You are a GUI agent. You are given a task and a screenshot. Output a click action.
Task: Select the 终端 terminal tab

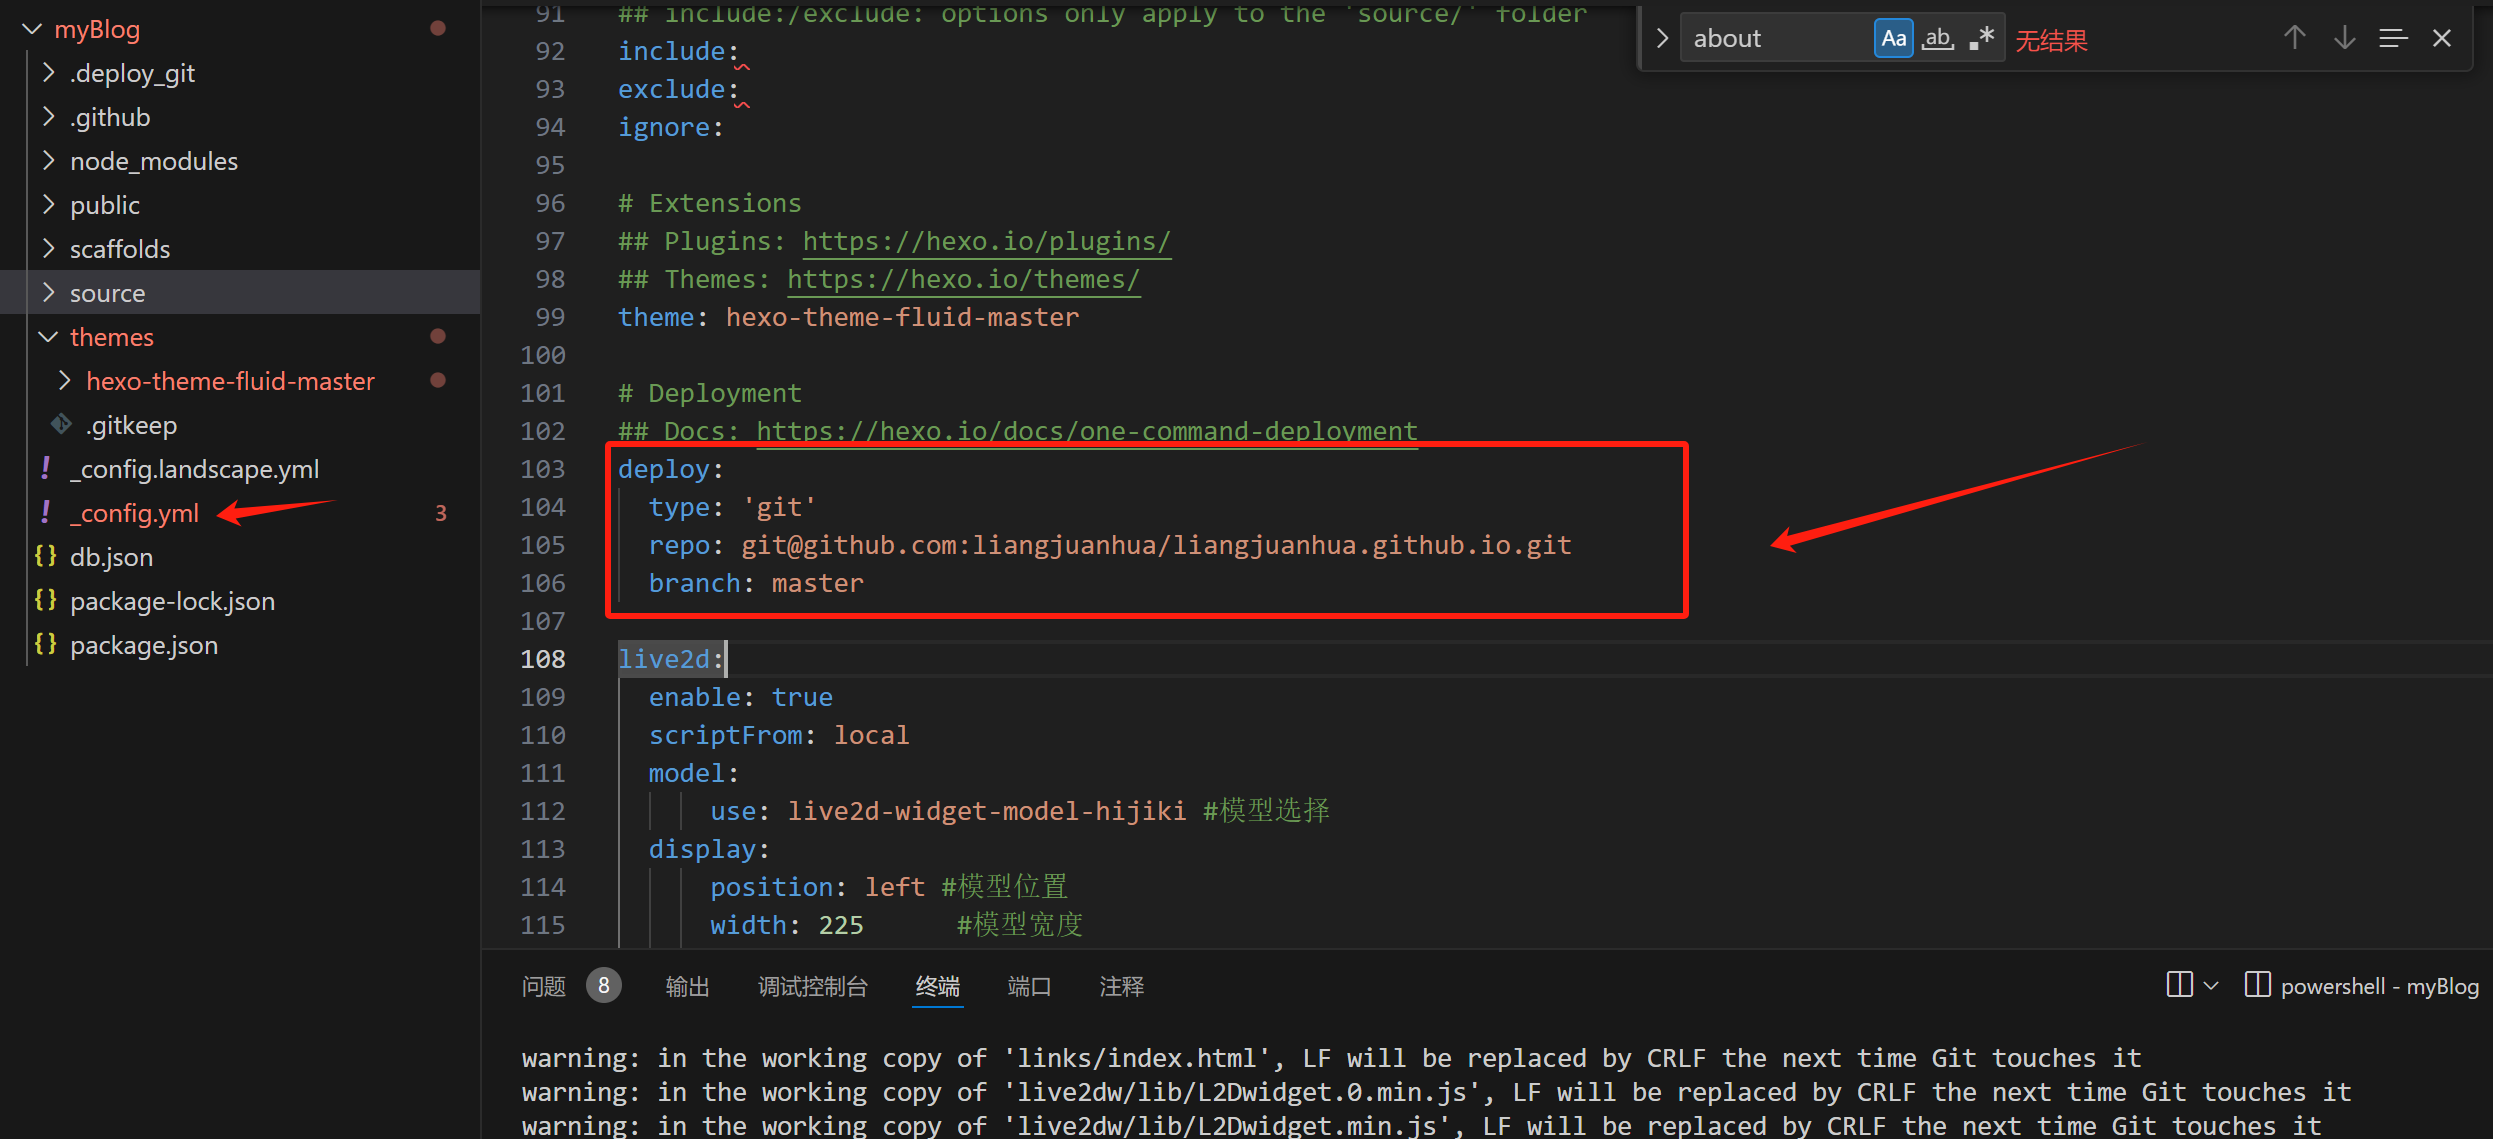937,987
